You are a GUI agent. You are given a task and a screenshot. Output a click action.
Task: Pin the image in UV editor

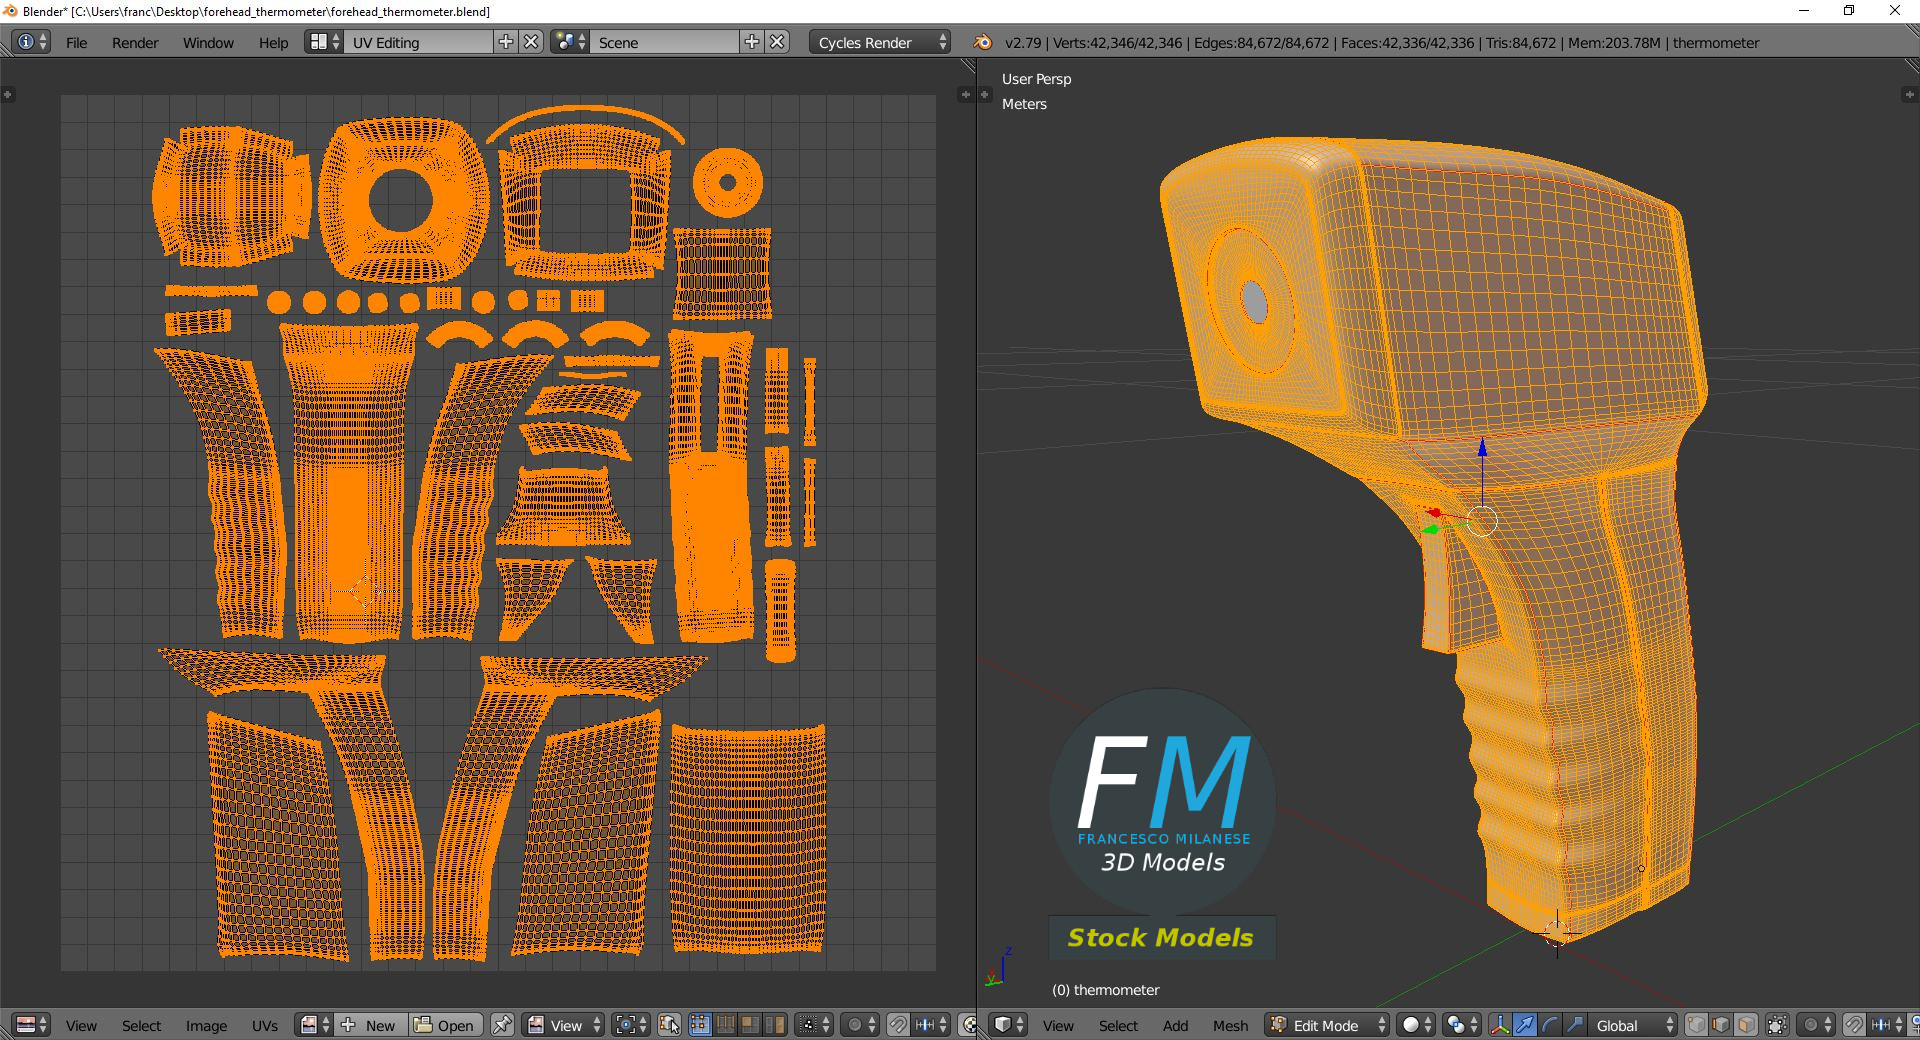click(x=502, y=1025)
